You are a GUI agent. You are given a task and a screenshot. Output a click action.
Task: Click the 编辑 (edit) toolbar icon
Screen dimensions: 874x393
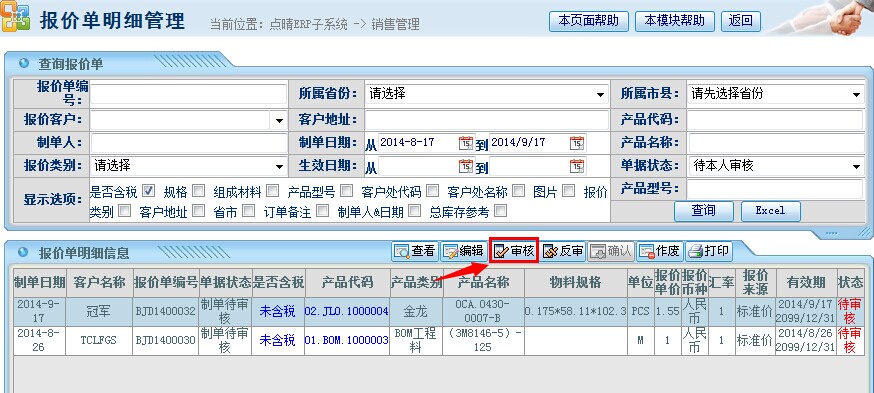tap(463, 252)
